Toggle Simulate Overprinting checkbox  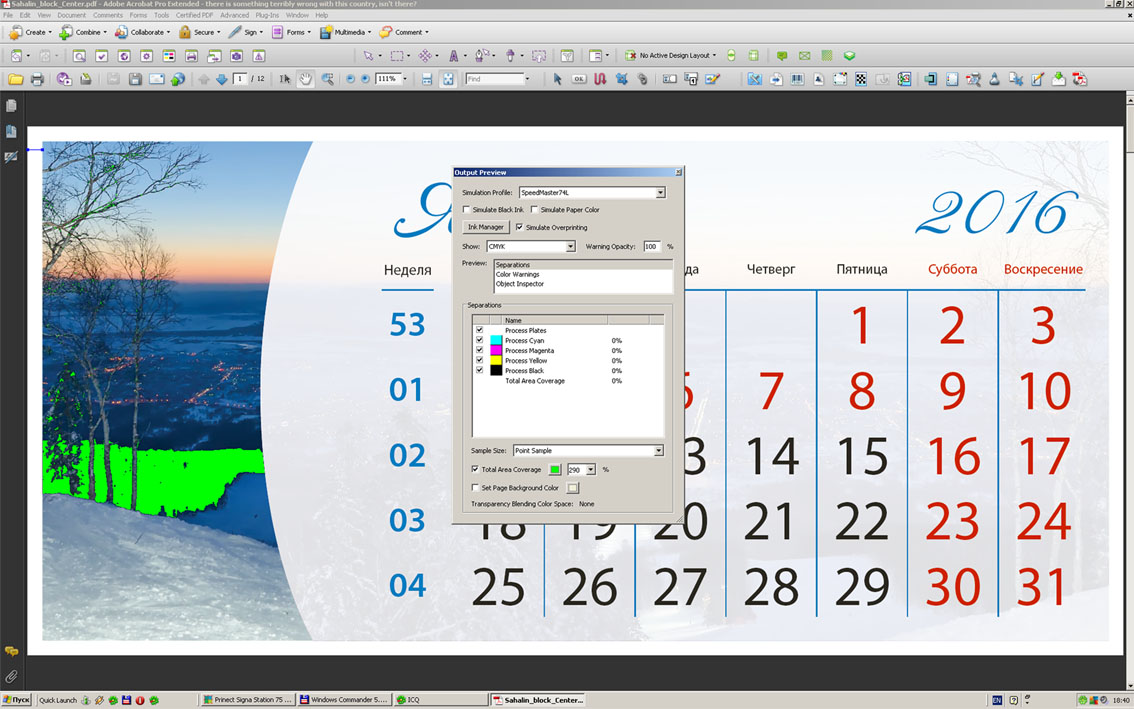click(519, 227)
